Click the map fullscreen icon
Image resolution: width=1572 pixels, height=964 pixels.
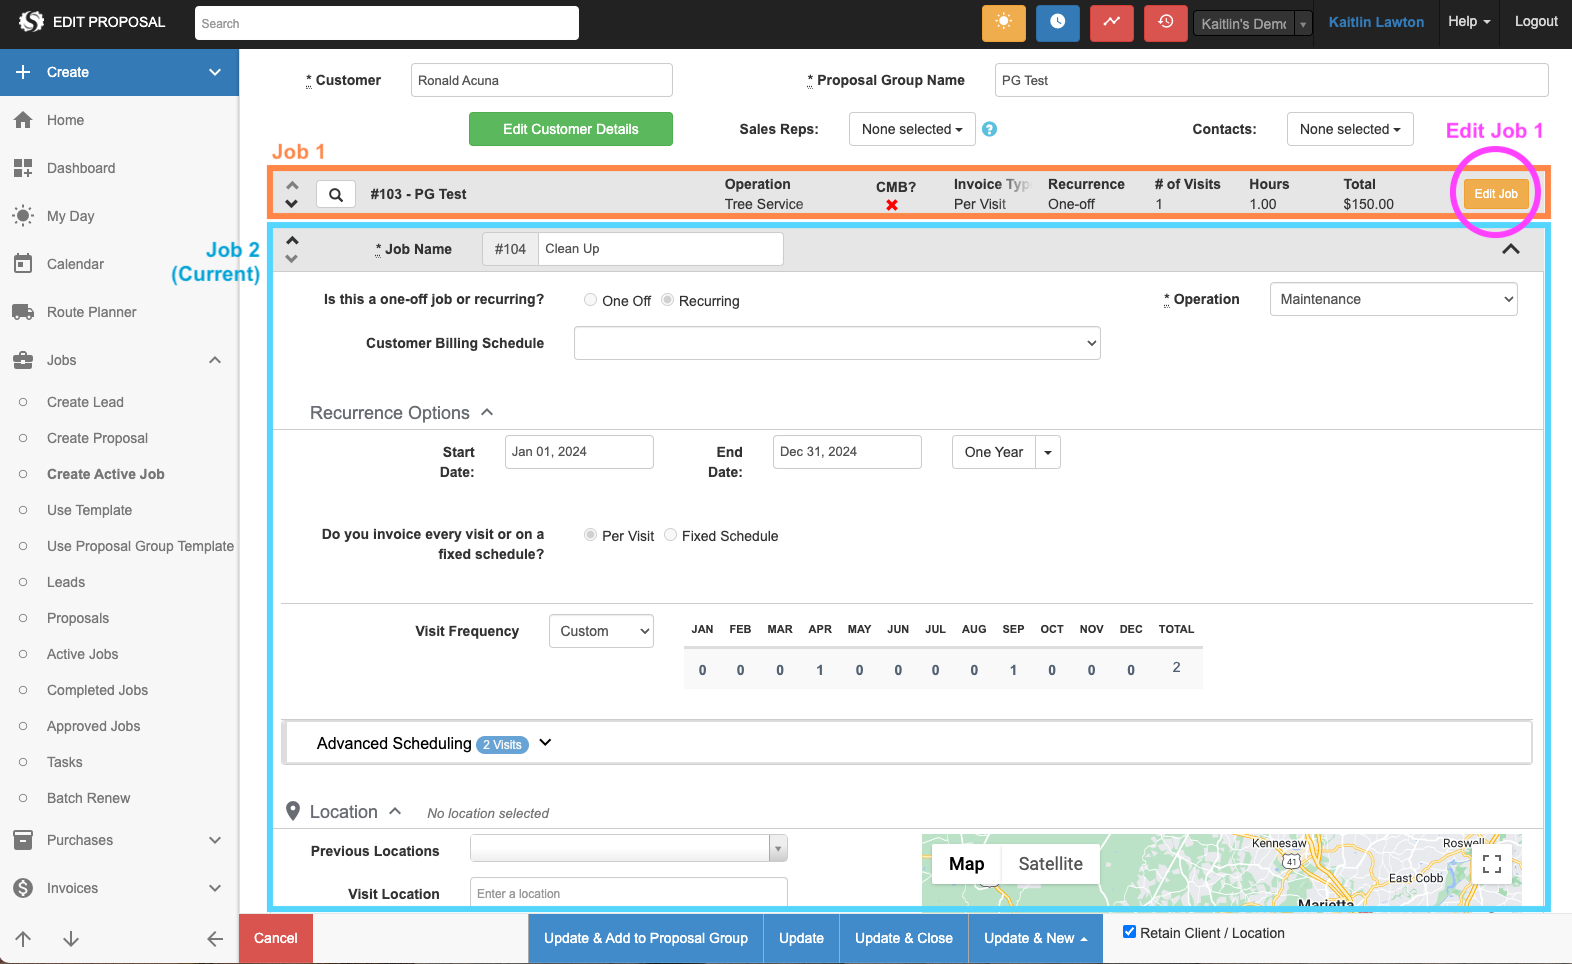click(x=1491, y=864)
